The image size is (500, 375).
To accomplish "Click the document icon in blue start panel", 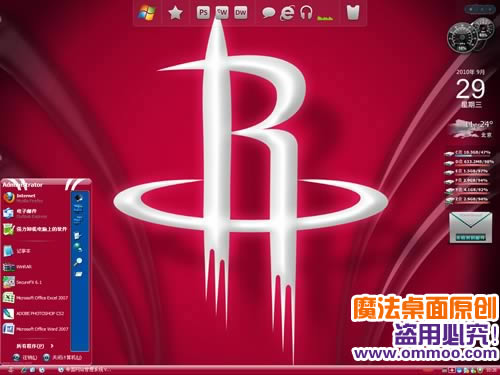I will click(78, 236).
